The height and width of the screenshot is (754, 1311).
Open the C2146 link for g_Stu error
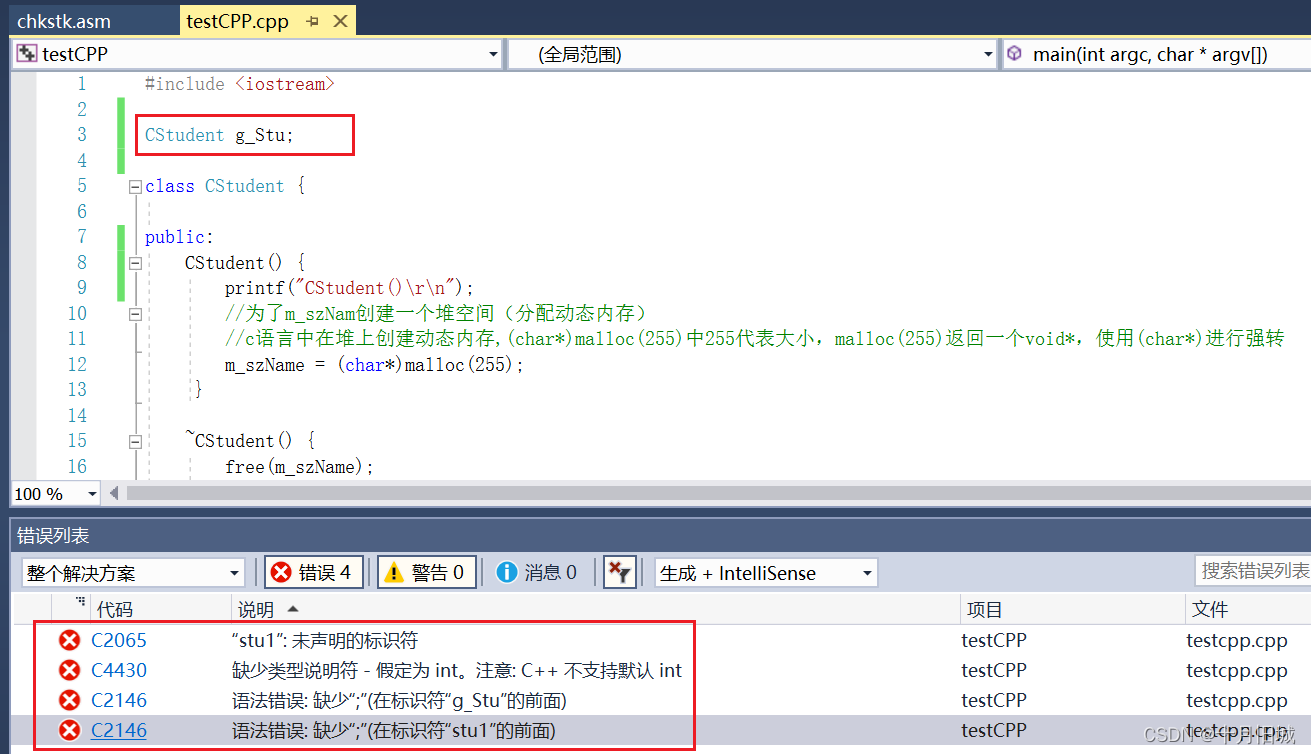119,701
